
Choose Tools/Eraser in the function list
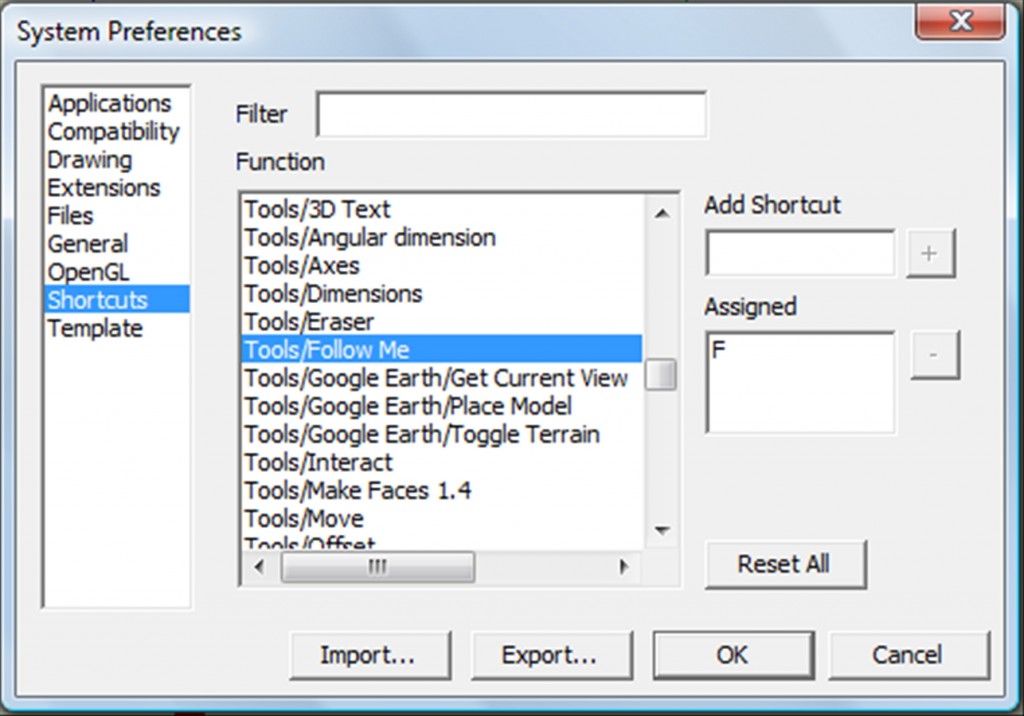coord(310,322)
